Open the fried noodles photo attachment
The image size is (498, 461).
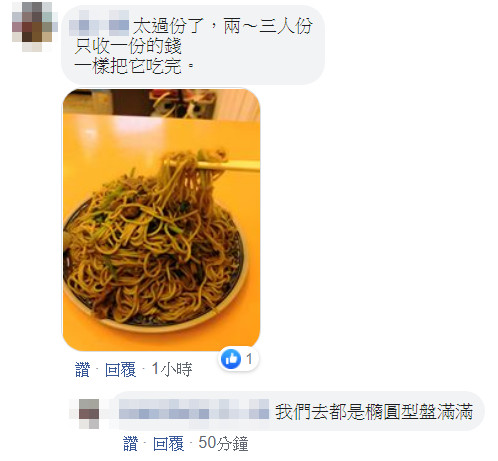click(x=161, y=220)
